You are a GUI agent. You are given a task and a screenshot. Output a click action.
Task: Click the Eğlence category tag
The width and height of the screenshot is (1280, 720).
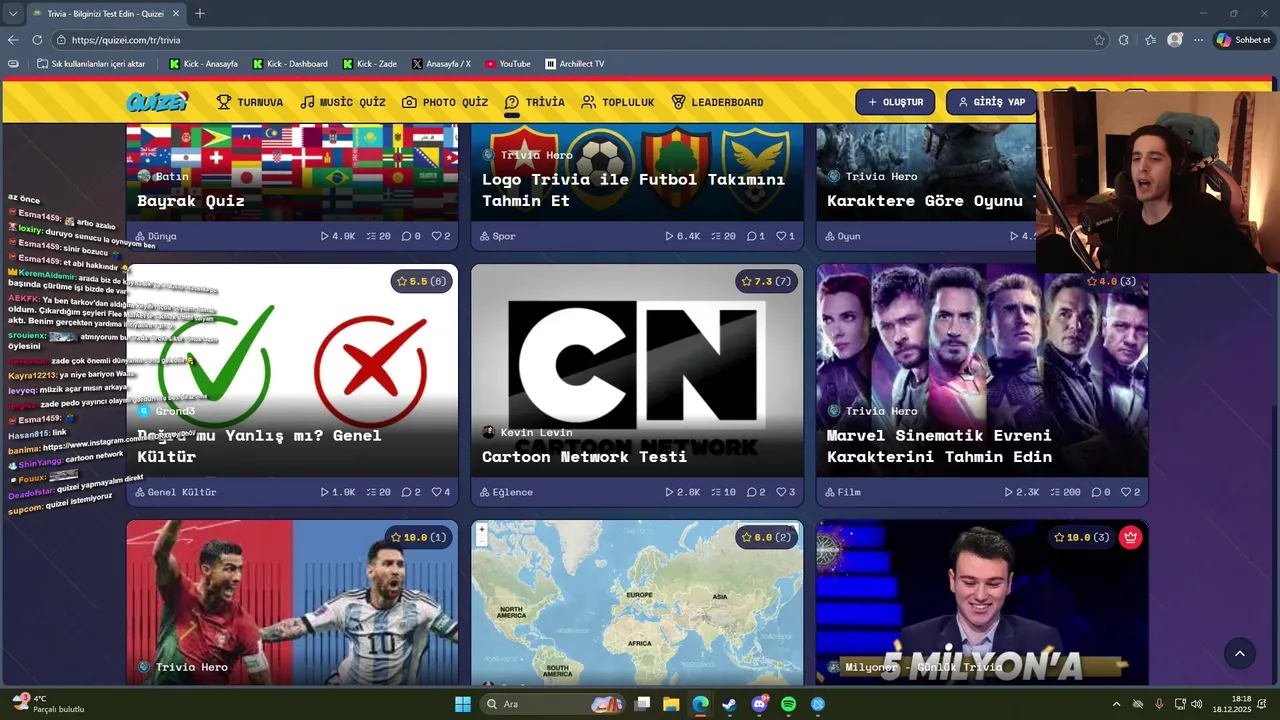[506, 492]
